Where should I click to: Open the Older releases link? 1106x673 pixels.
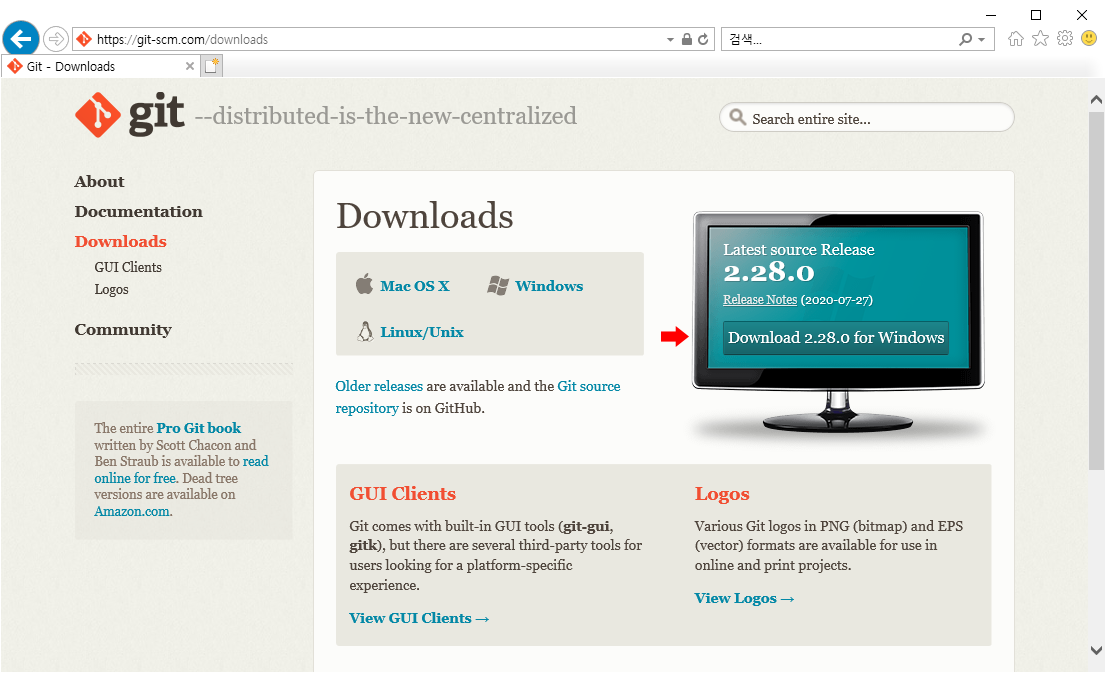379,387
